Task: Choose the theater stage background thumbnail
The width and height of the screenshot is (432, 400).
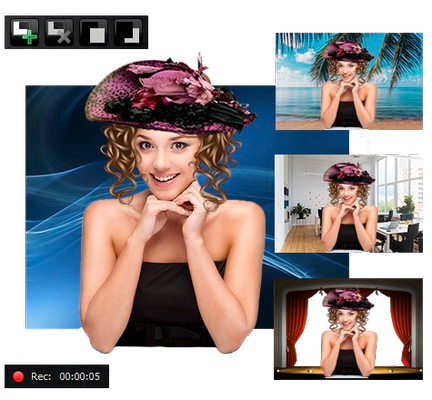Action: 348,329
